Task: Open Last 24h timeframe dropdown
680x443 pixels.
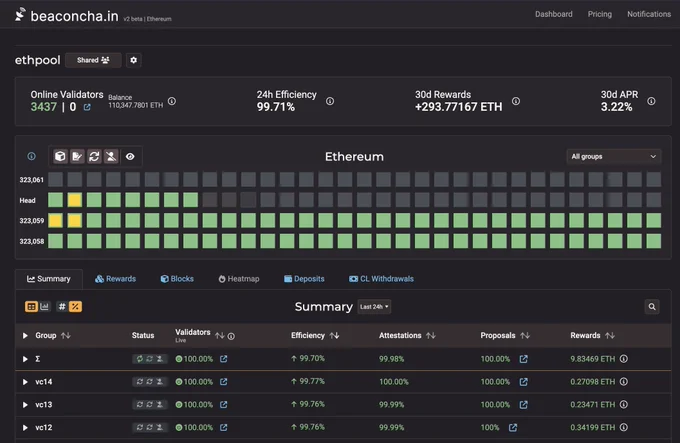Action: pos(374,306)
